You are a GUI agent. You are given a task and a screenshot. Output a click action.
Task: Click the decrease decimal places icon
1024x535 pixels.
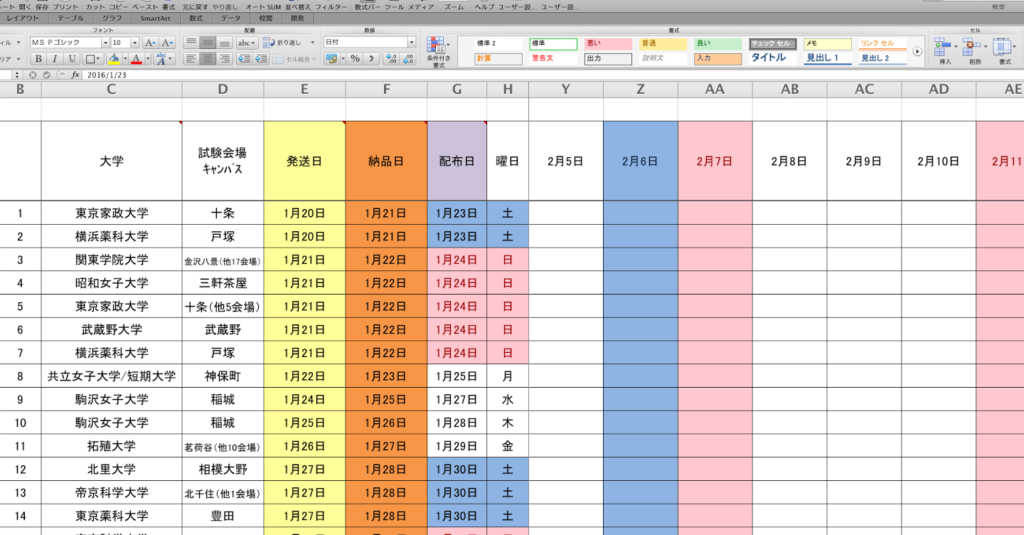[409, 59]
